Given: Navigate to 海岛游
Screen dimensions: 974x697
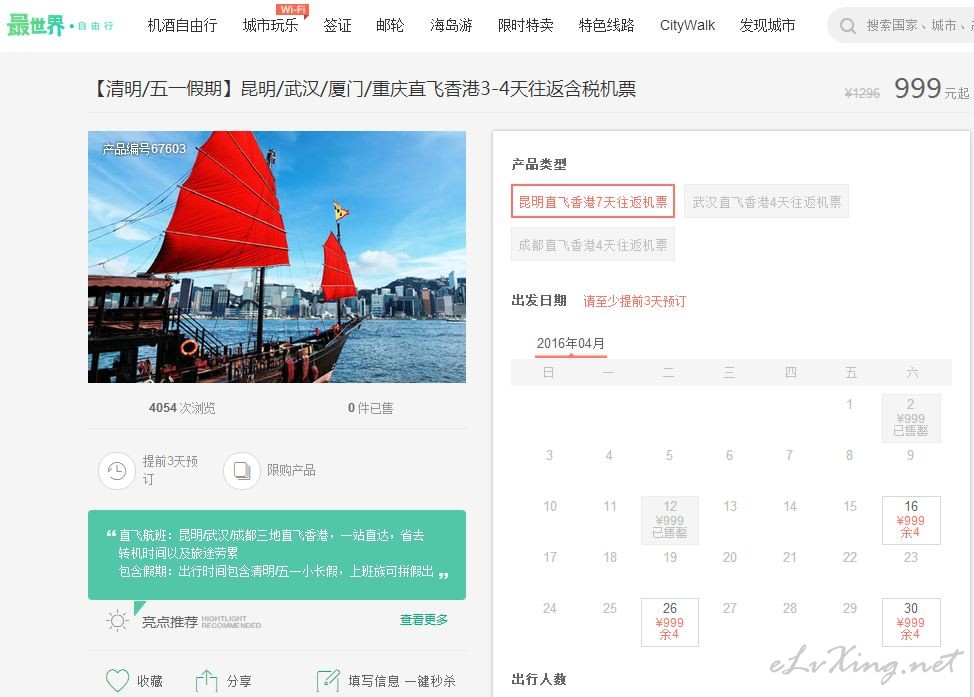Looking at the screenshot, I should pos(452,25).
